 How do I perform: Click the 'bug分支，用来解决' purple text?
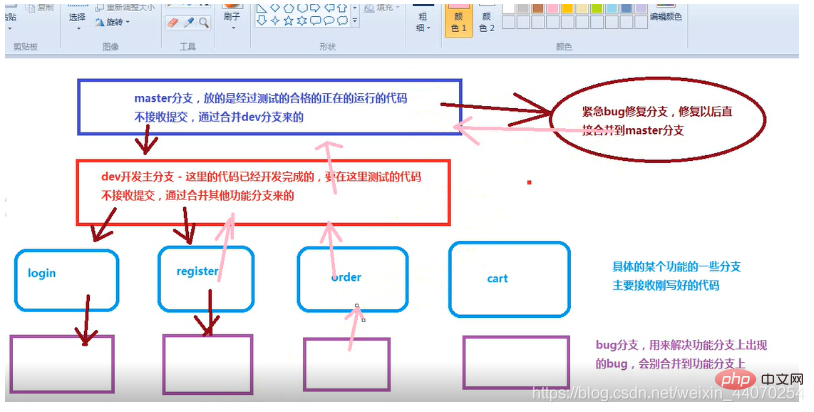click(x=681, y=345)
